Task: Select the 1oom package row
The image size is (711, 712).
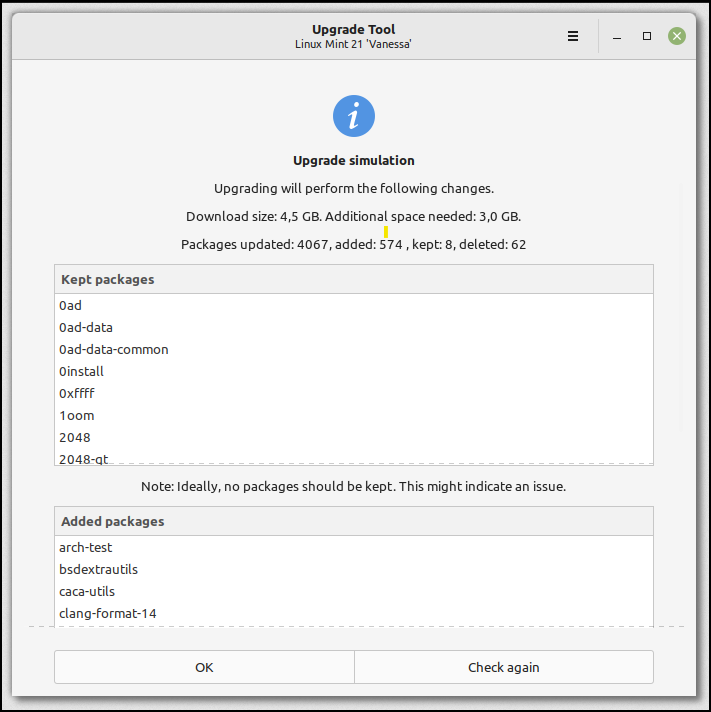Action: click(354, 415)
